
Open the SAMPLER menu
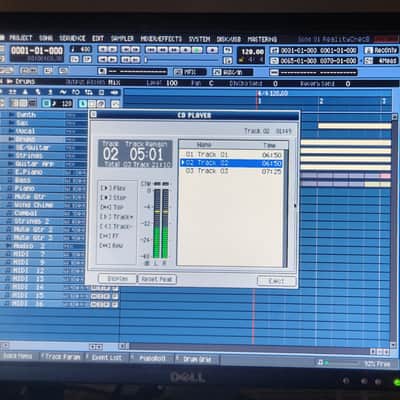pyautogui.click(x=122, y=39)
